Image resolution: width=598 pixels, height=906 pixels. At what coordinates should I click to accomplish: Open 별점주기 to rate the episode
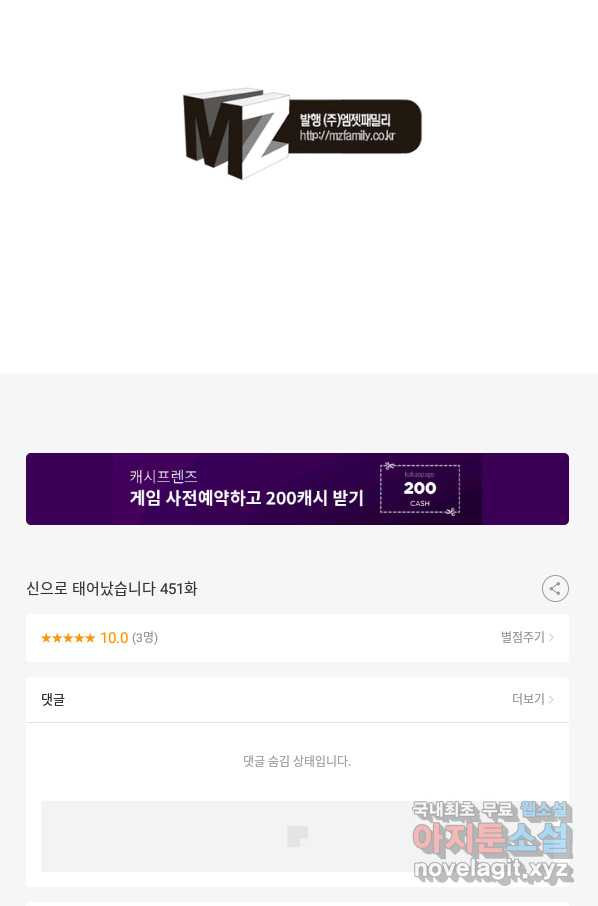click(522, 637)
